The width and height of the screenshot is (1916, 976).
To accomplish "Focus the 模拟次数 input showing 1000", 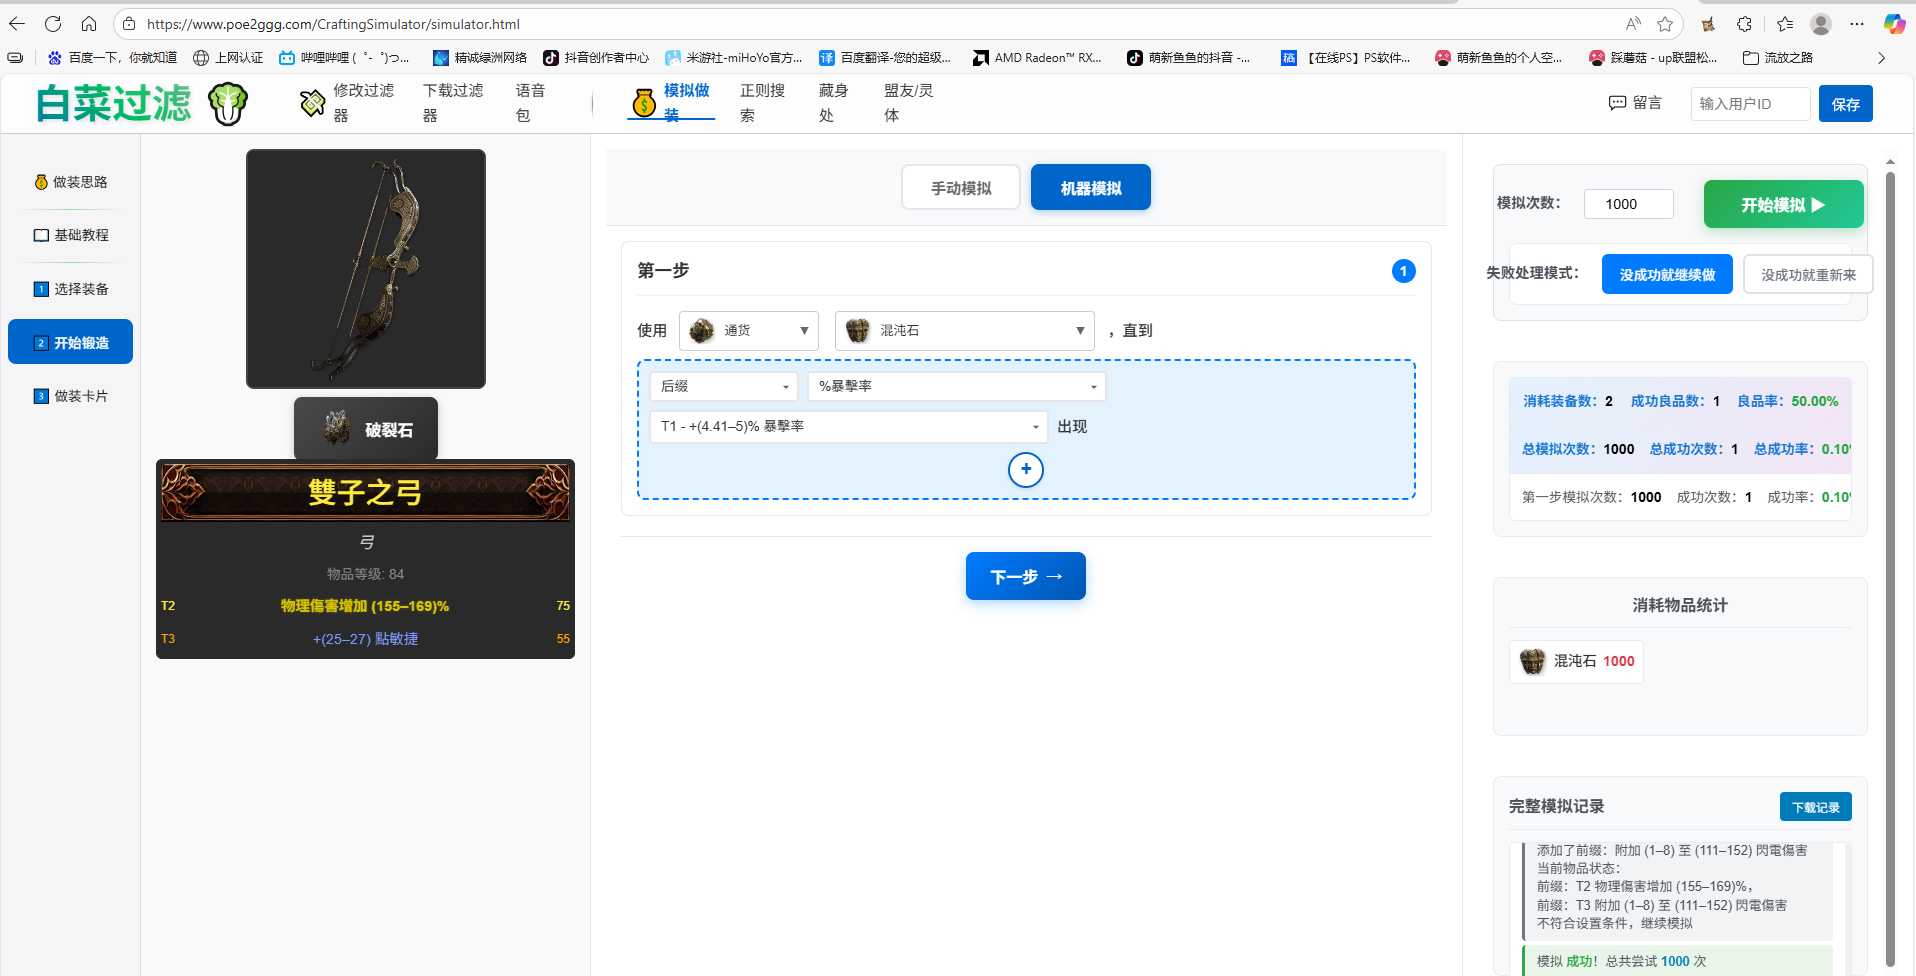I will pos(1629,204).
